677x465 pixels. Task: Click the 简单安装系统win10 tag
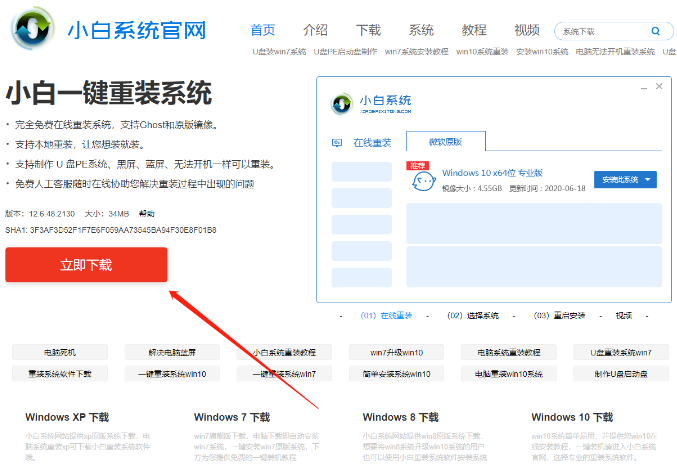click(x=396, y=373)
